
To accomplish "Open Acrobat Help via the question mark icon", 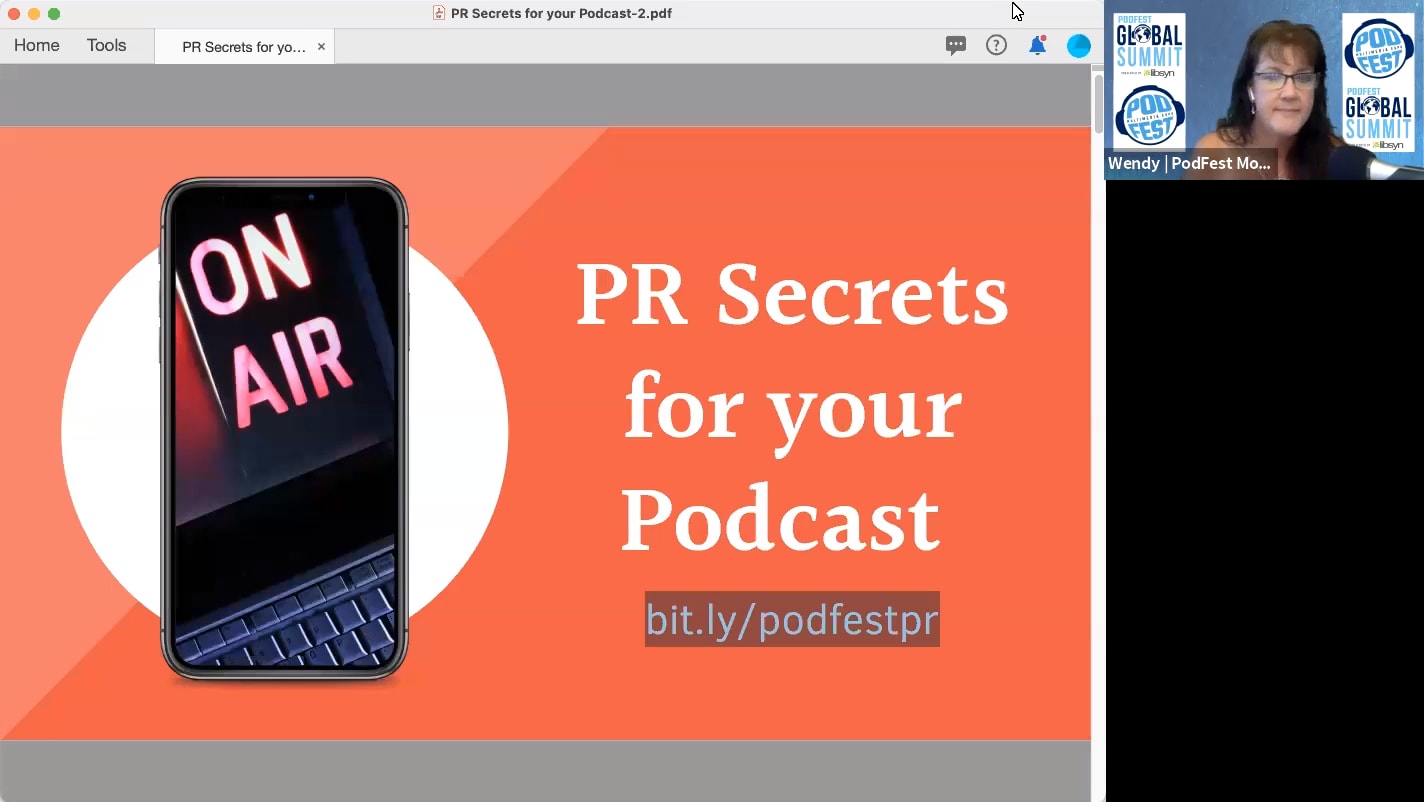I will [996, 45].
